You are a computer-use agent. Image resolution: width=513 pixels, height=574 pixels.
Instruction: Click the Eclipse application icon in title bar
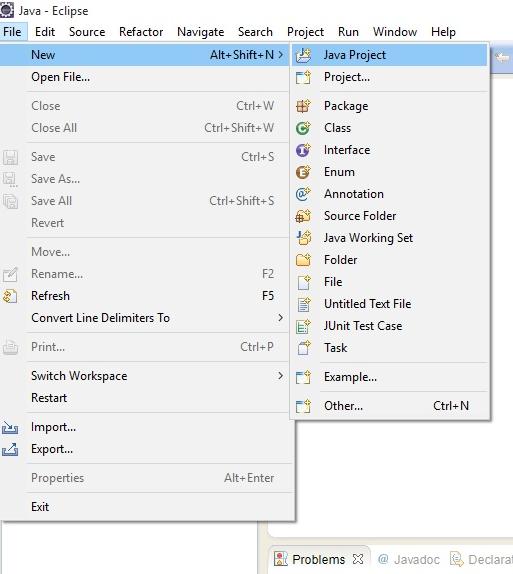[x=7, y=10]
